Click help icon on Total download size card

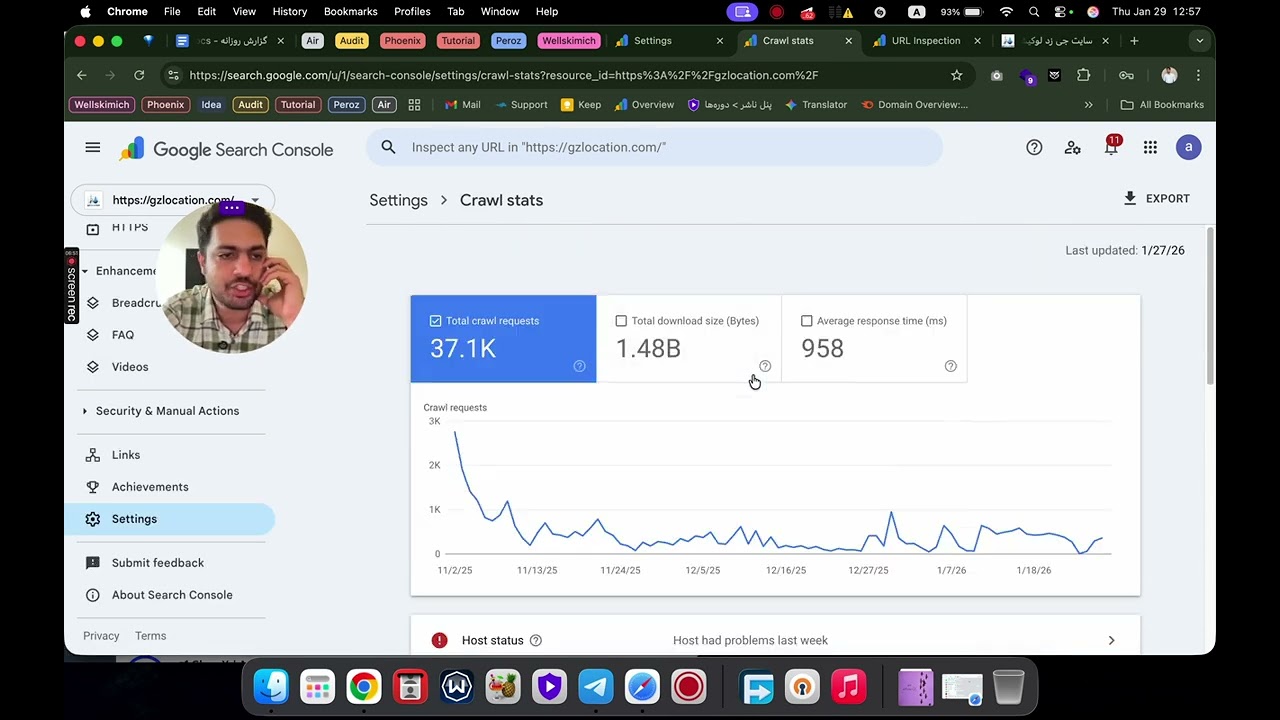point(765,366)
